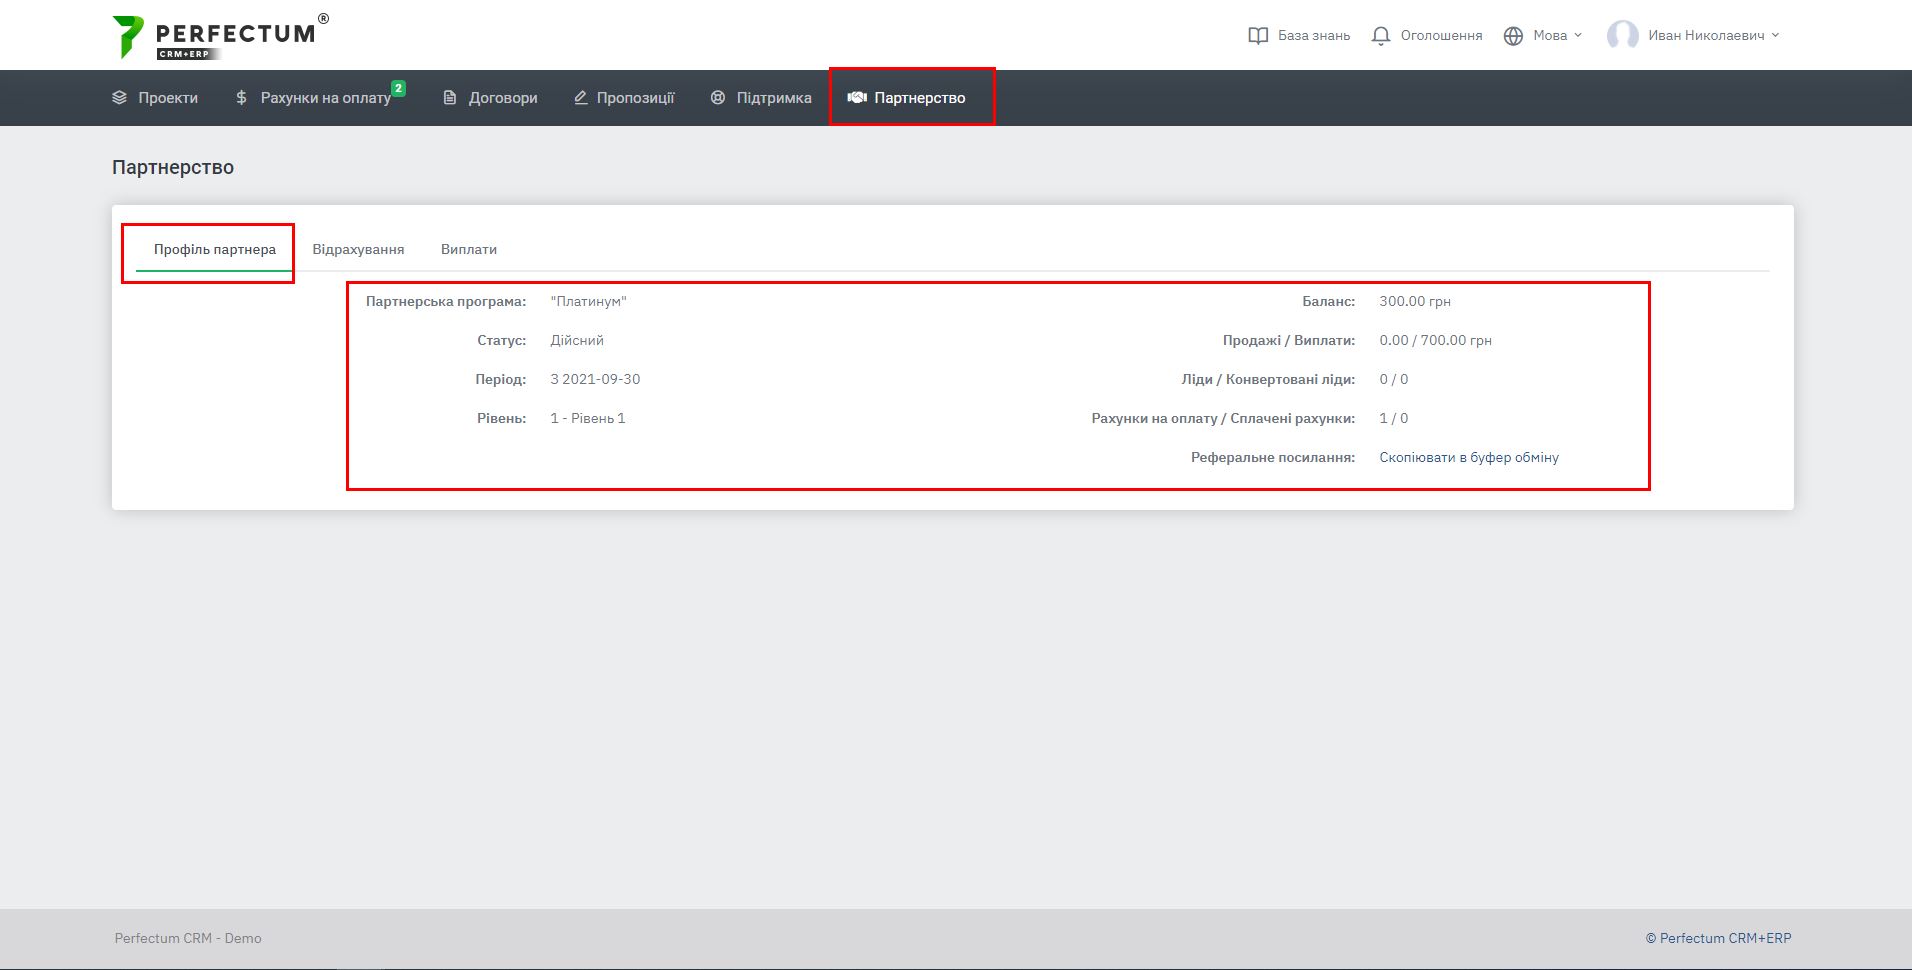The height and width of the screenshot is (970, 1912).
Task: Click the pencil icon beside Пропозиції
Action: tap(580, 98)
